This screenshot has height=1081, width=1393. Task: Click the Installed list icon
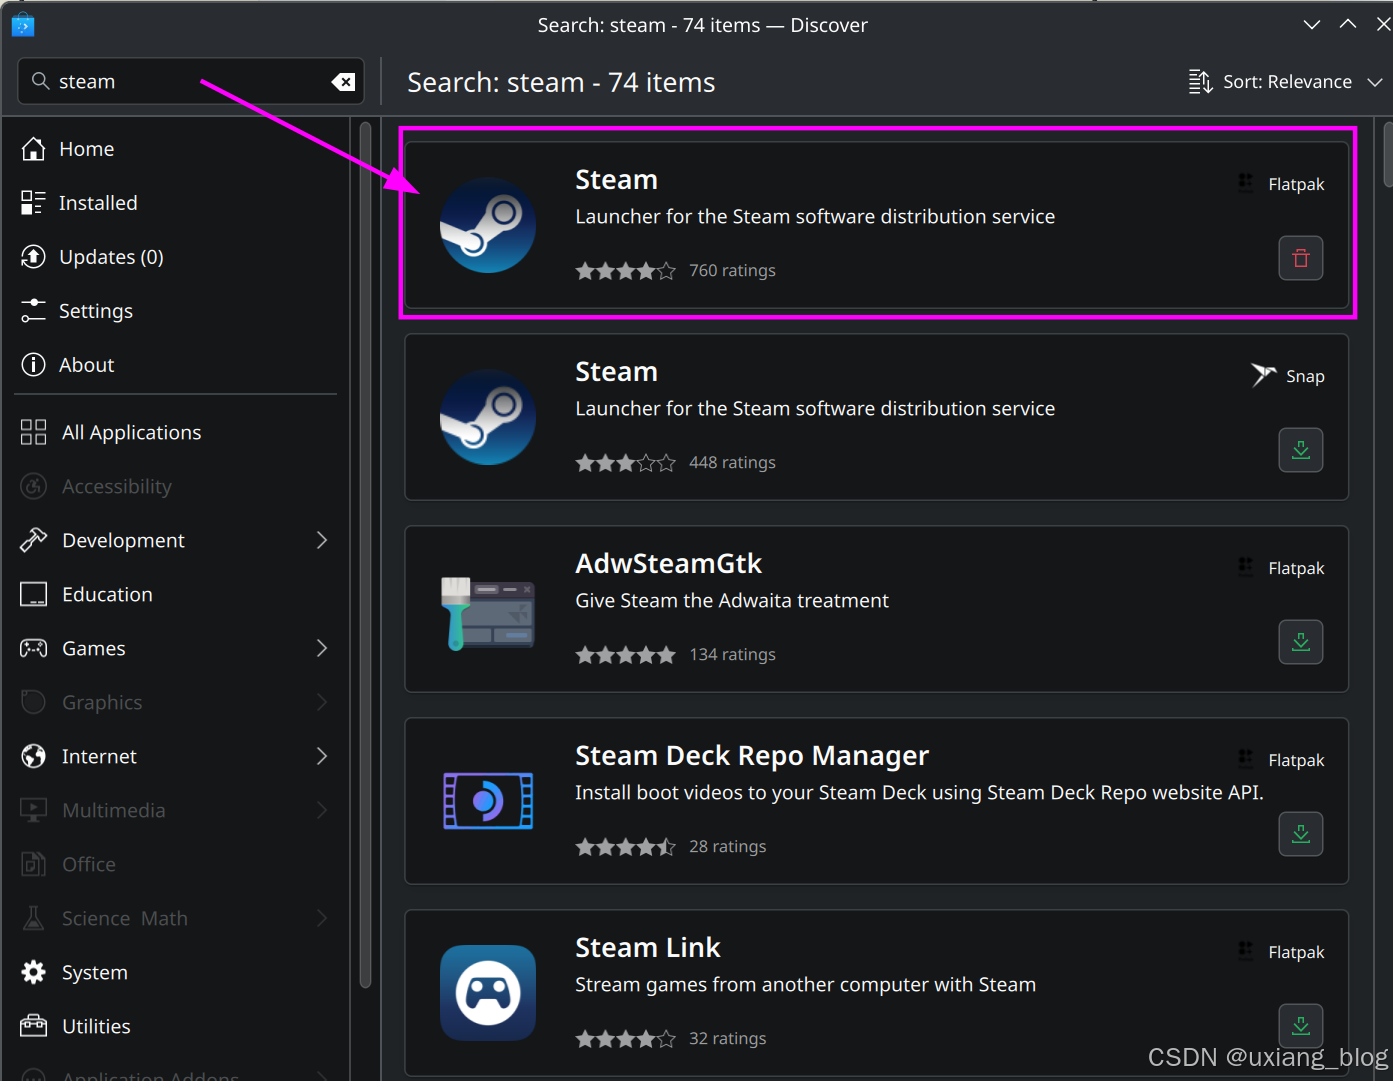33,203
